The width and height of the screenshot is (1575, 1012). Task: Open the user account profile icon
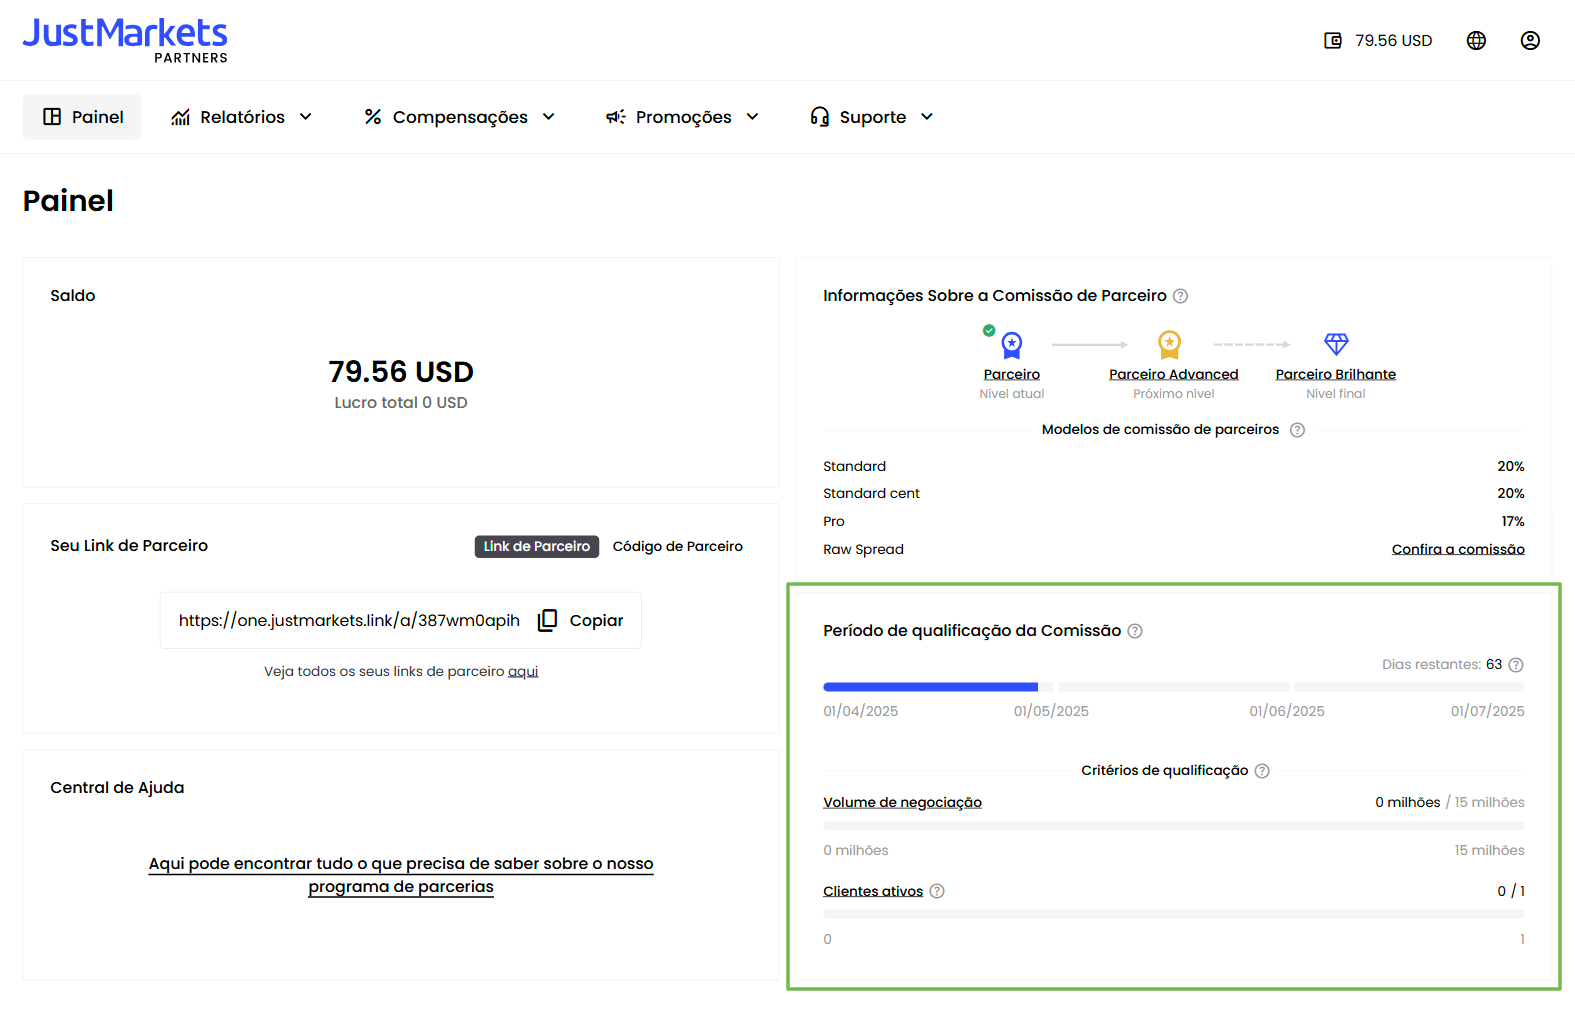click(x=1530, y=40)
